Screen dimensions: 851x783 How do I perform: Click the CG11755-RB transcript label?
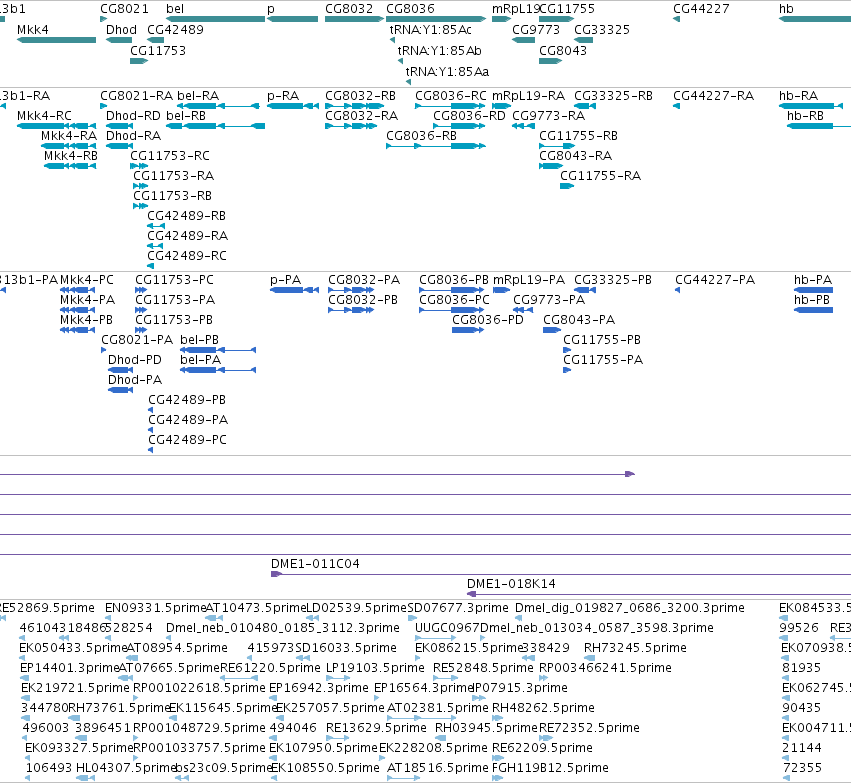[578, 136]
